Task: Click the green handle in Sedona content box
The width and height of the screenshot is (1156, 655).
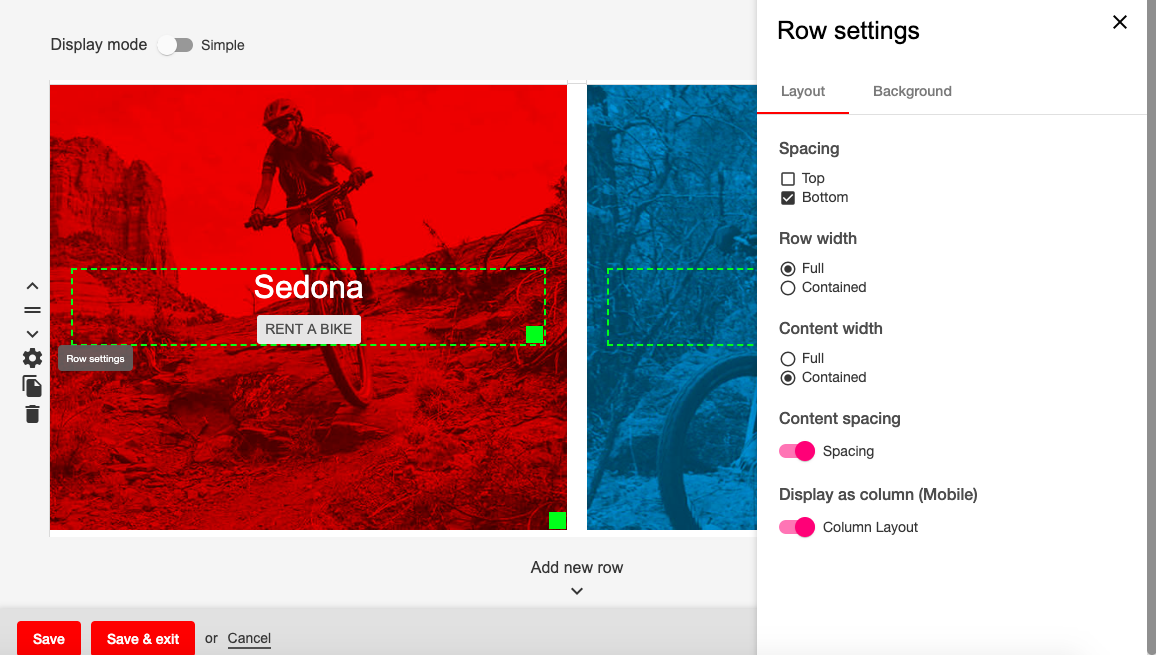Action: (535, 334)
